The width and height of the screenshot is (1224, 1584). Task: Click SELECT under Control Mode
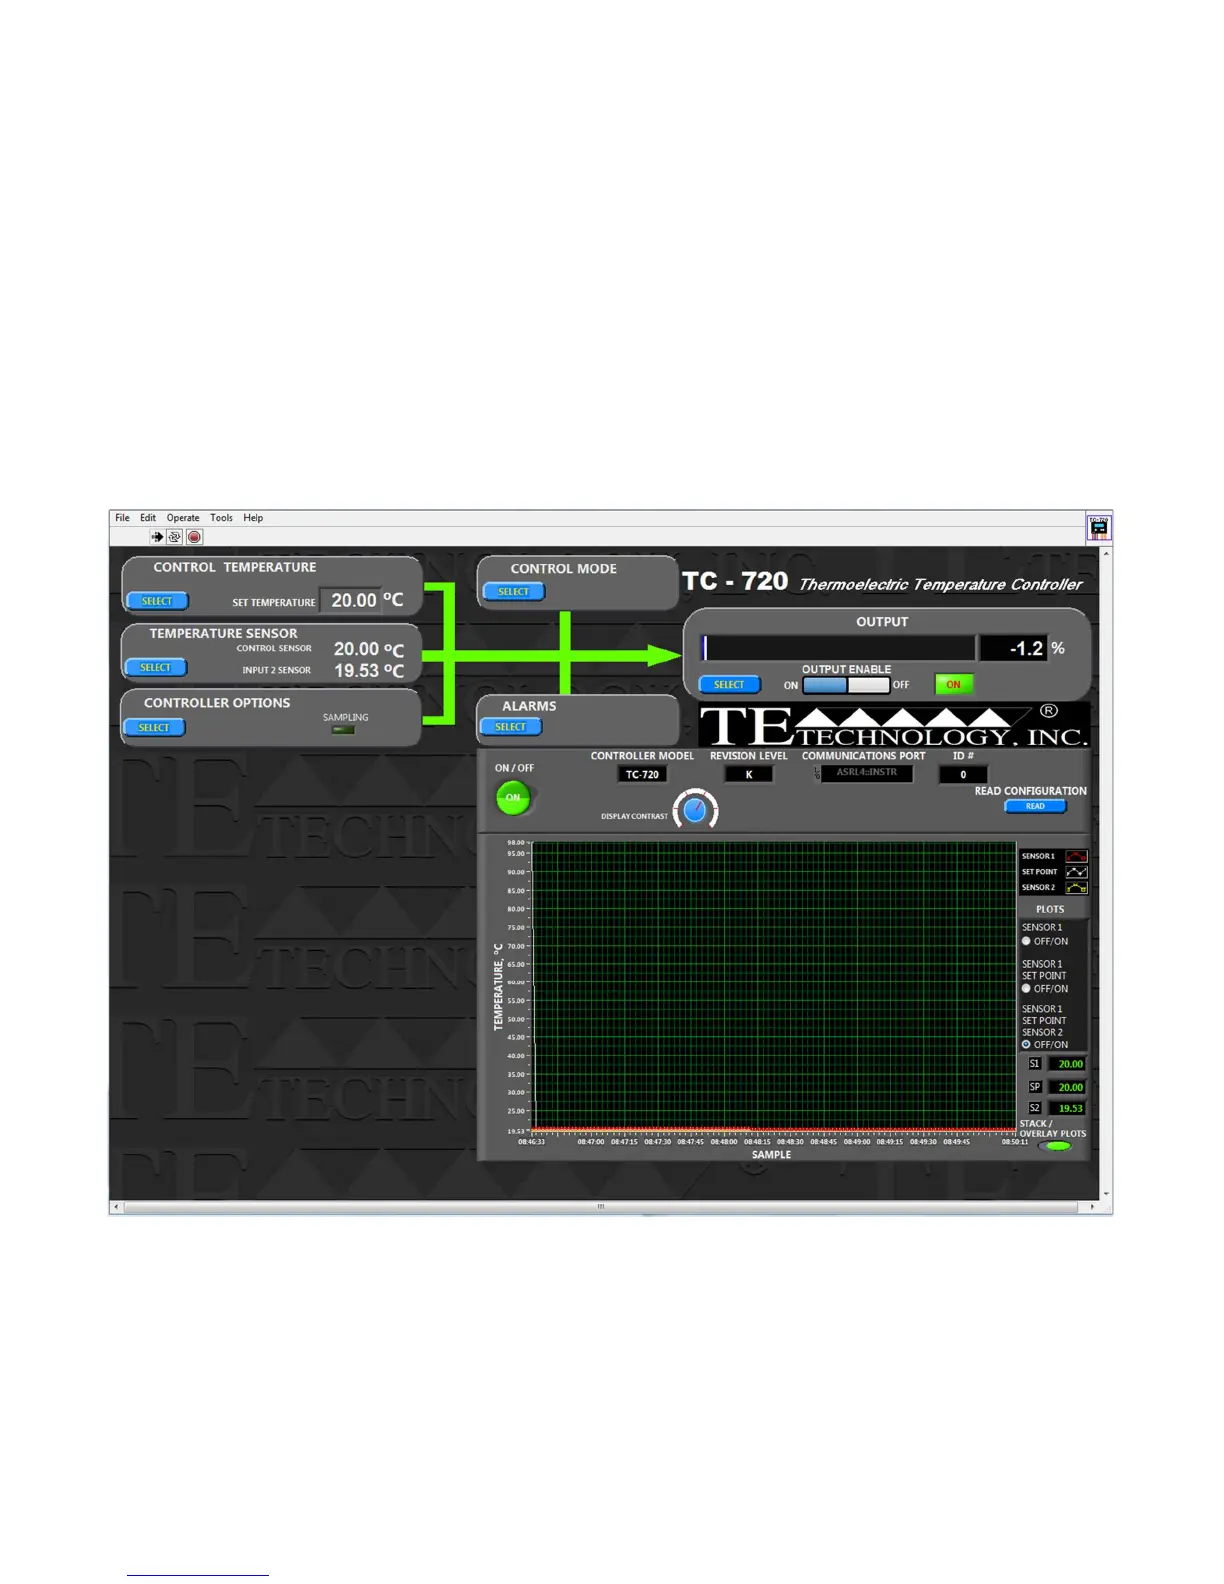514,592
